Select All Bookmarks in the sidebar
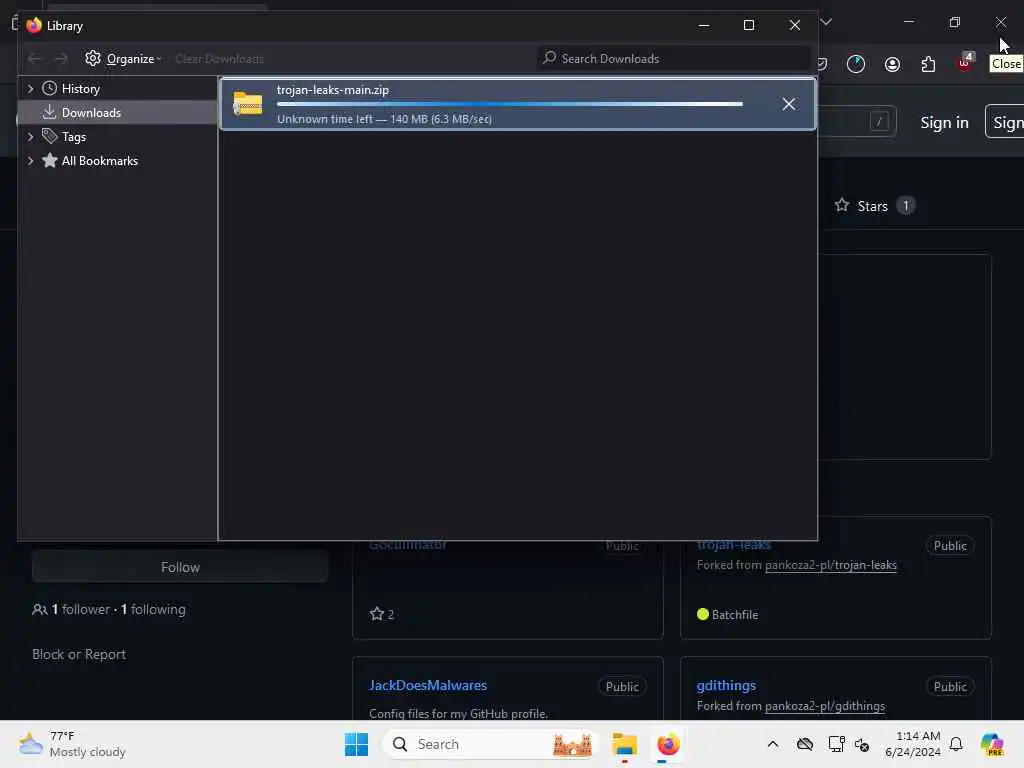 click(99, 161)
